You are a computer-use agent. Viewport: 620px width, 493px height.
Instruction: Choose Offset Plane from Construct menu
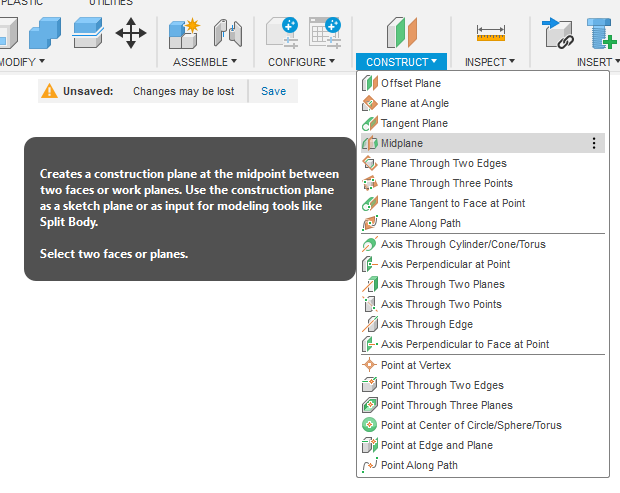[x=410, y=83]
